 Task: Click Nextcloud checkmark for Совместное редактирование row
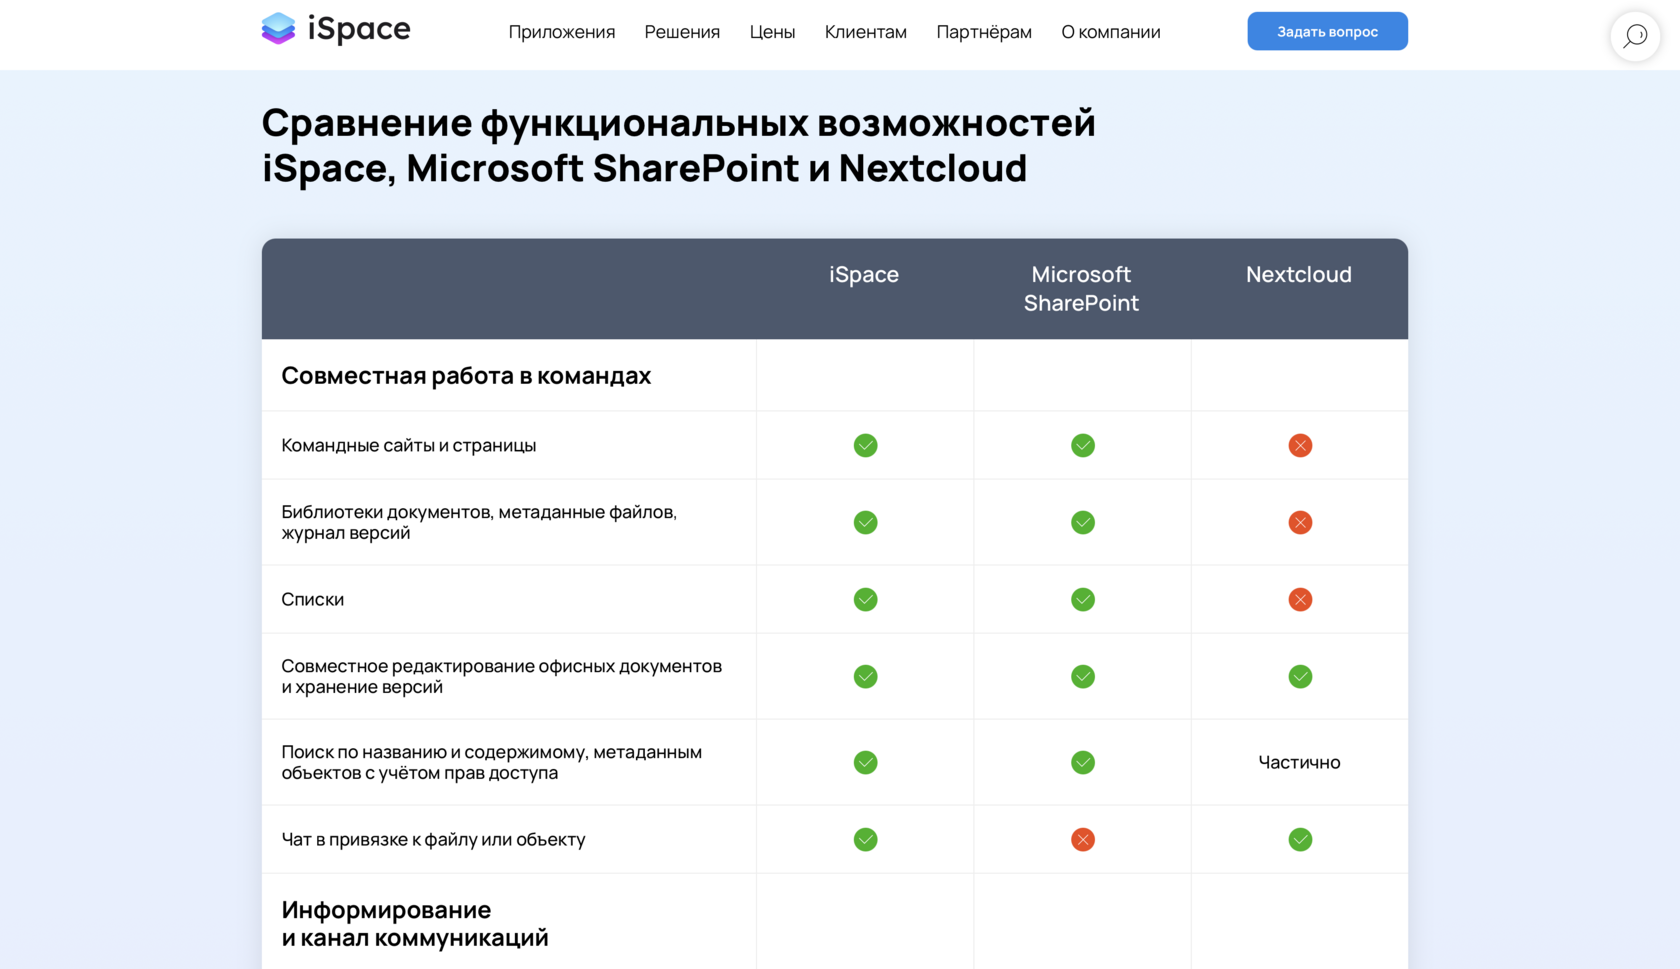pyautogui.click(x=1300, y=676)
